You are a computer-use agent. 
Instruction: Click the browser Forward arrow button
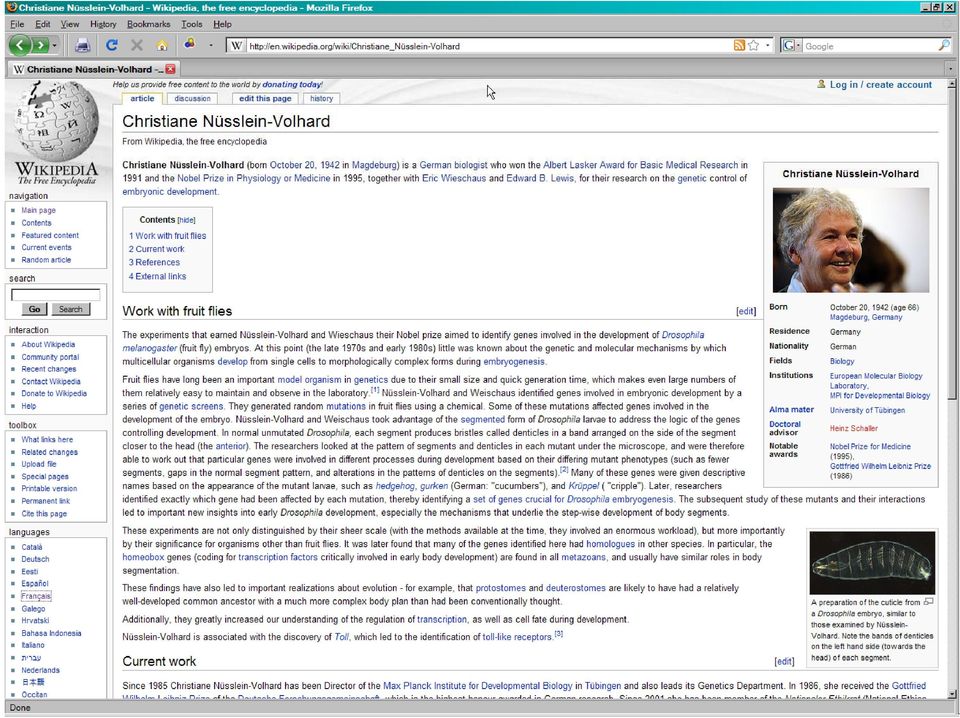click(x=40, y=45)
